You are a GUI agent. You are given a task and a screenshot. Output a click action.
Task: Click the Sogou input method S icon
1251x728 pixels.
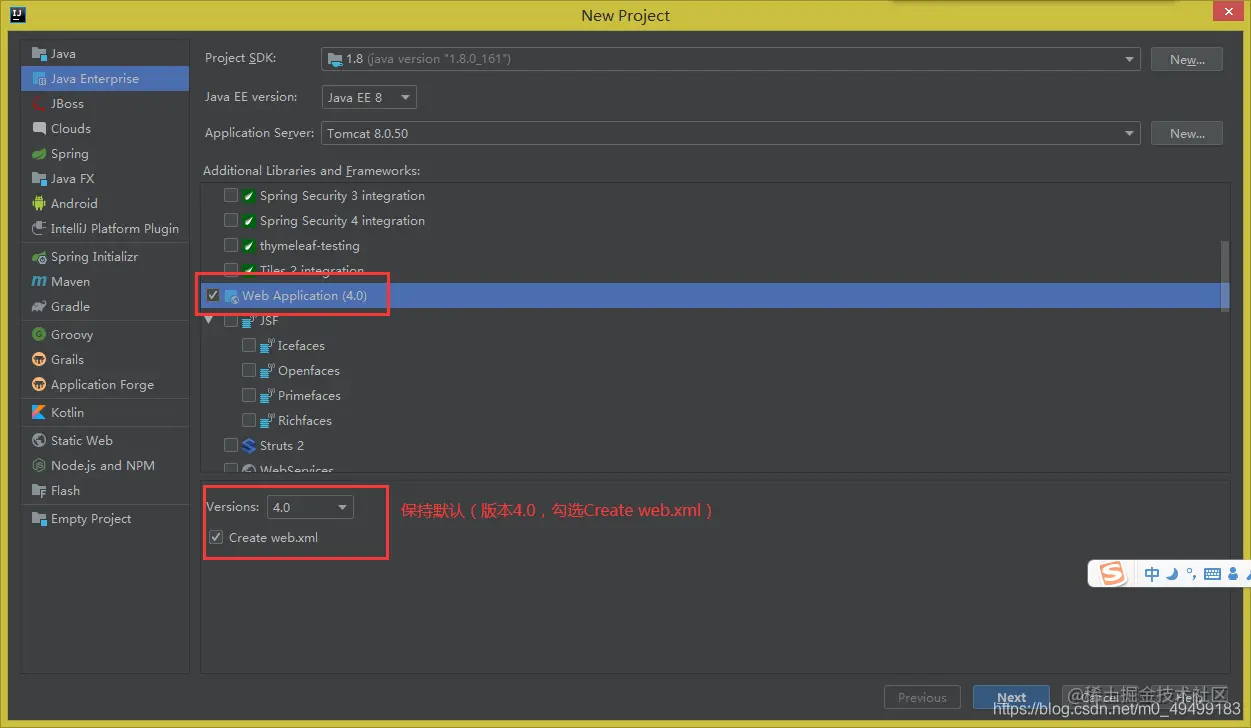(x=1111, y=573)
